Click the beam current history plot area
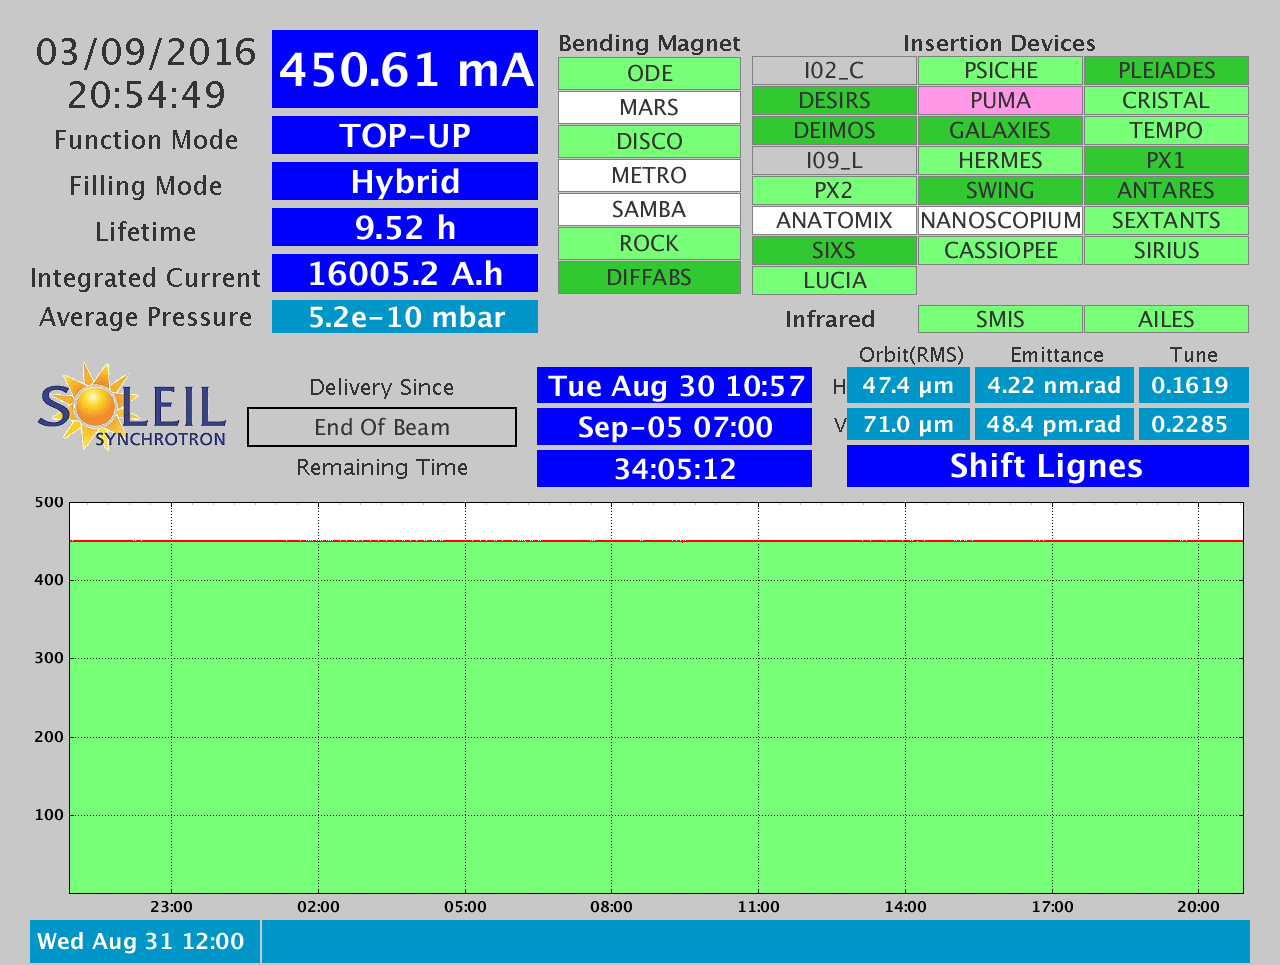 (656, 698)
